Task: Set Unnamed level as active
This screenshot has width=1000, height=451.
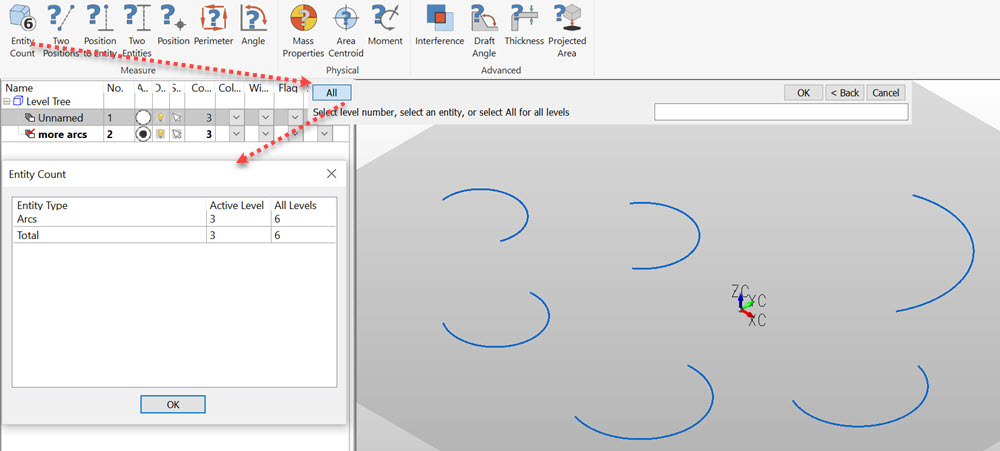Action: (143, 118)
